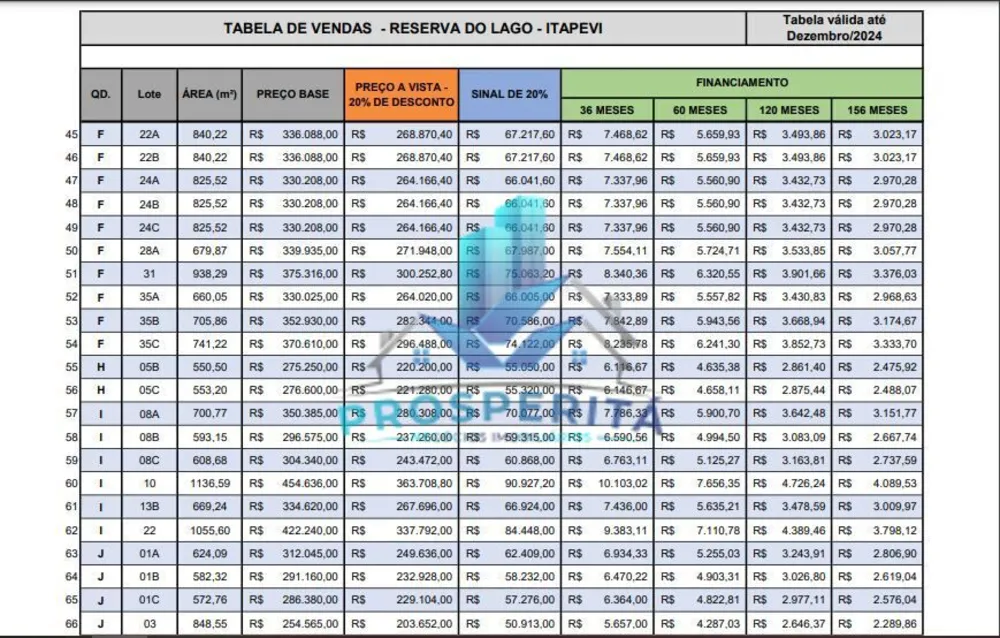Screen dimensions: 1000x638
Task: Click the QD. column header
Action: pyautogui.click(x=101, y=94)
